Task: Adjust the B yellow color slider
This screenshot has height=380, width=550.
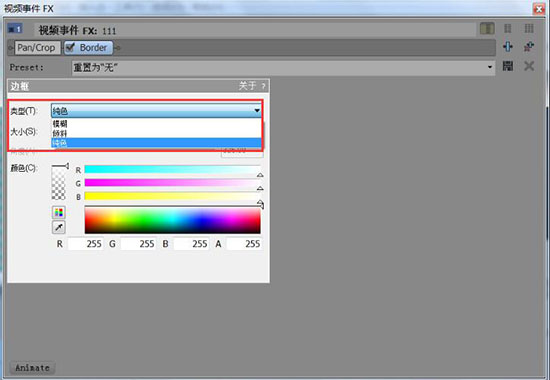Action: click(172, 196)
